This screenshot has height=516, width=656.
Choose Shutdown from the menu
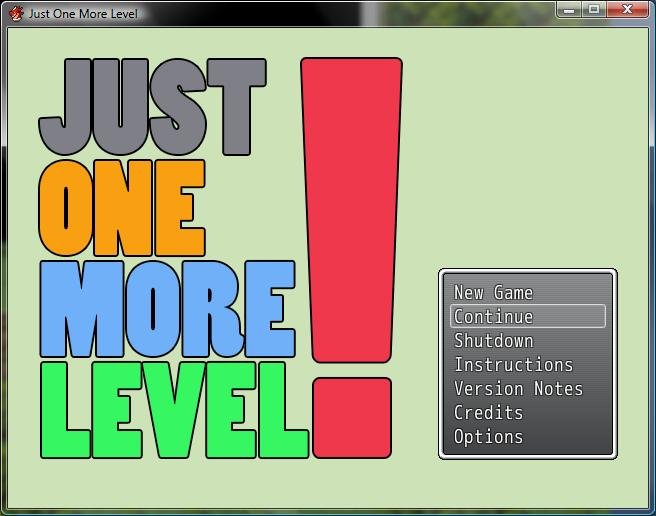tap(494, 341)
